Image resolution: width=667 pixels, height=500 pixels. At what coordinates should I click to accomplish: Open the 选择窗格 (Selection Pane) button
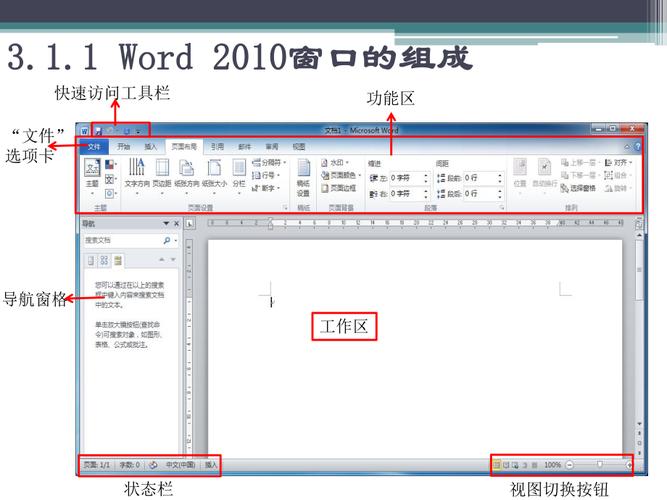[578, 188]
